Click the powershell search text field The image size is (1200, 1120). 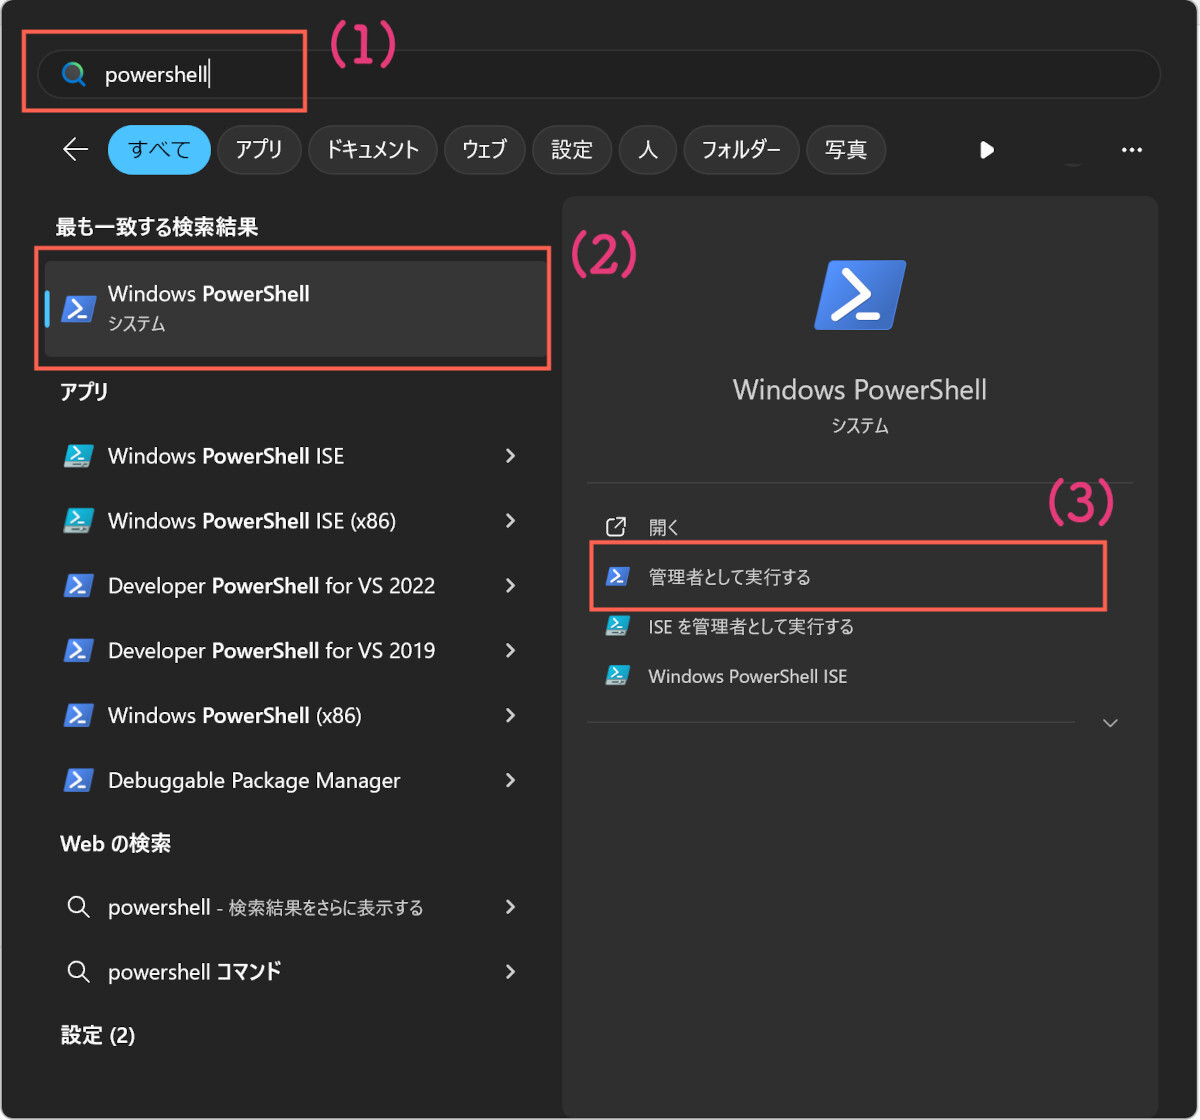coord(600,74)
